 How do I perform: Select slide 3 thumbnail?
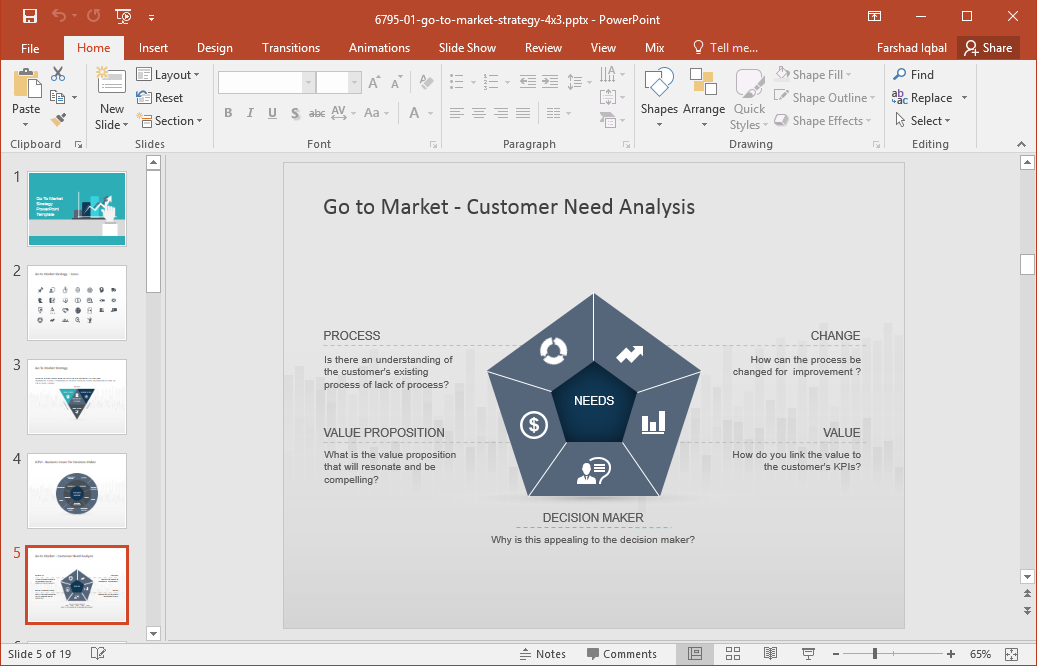77,397
